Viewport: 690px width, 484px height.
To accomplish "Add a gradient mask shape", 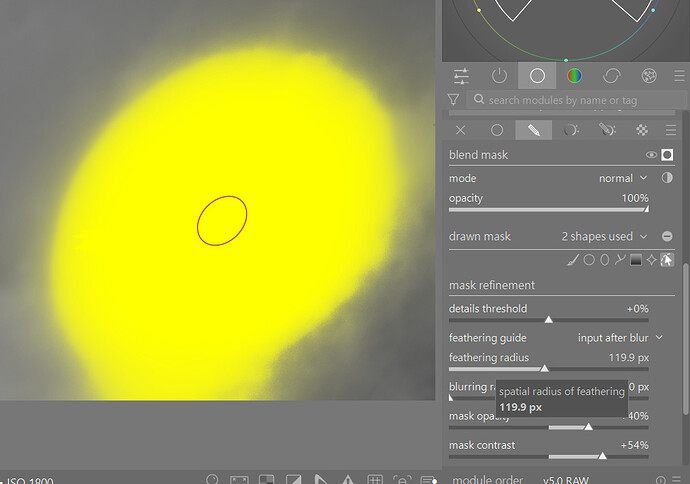I will click(x=636, y=260).
